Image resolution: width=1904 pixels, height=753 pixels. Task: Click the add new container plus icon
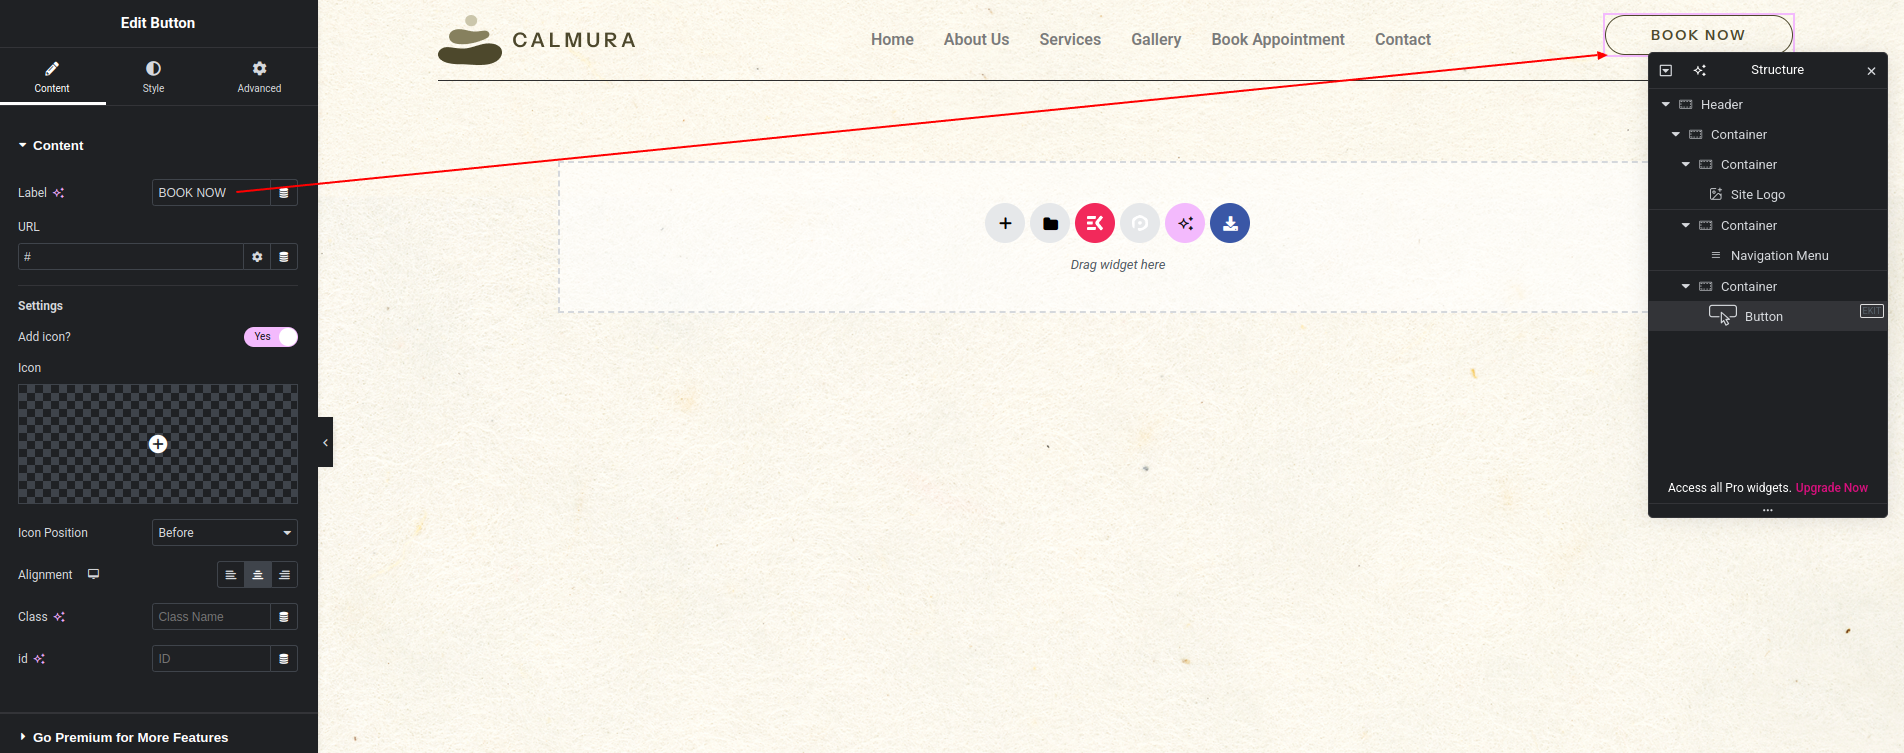point(1005,223)
